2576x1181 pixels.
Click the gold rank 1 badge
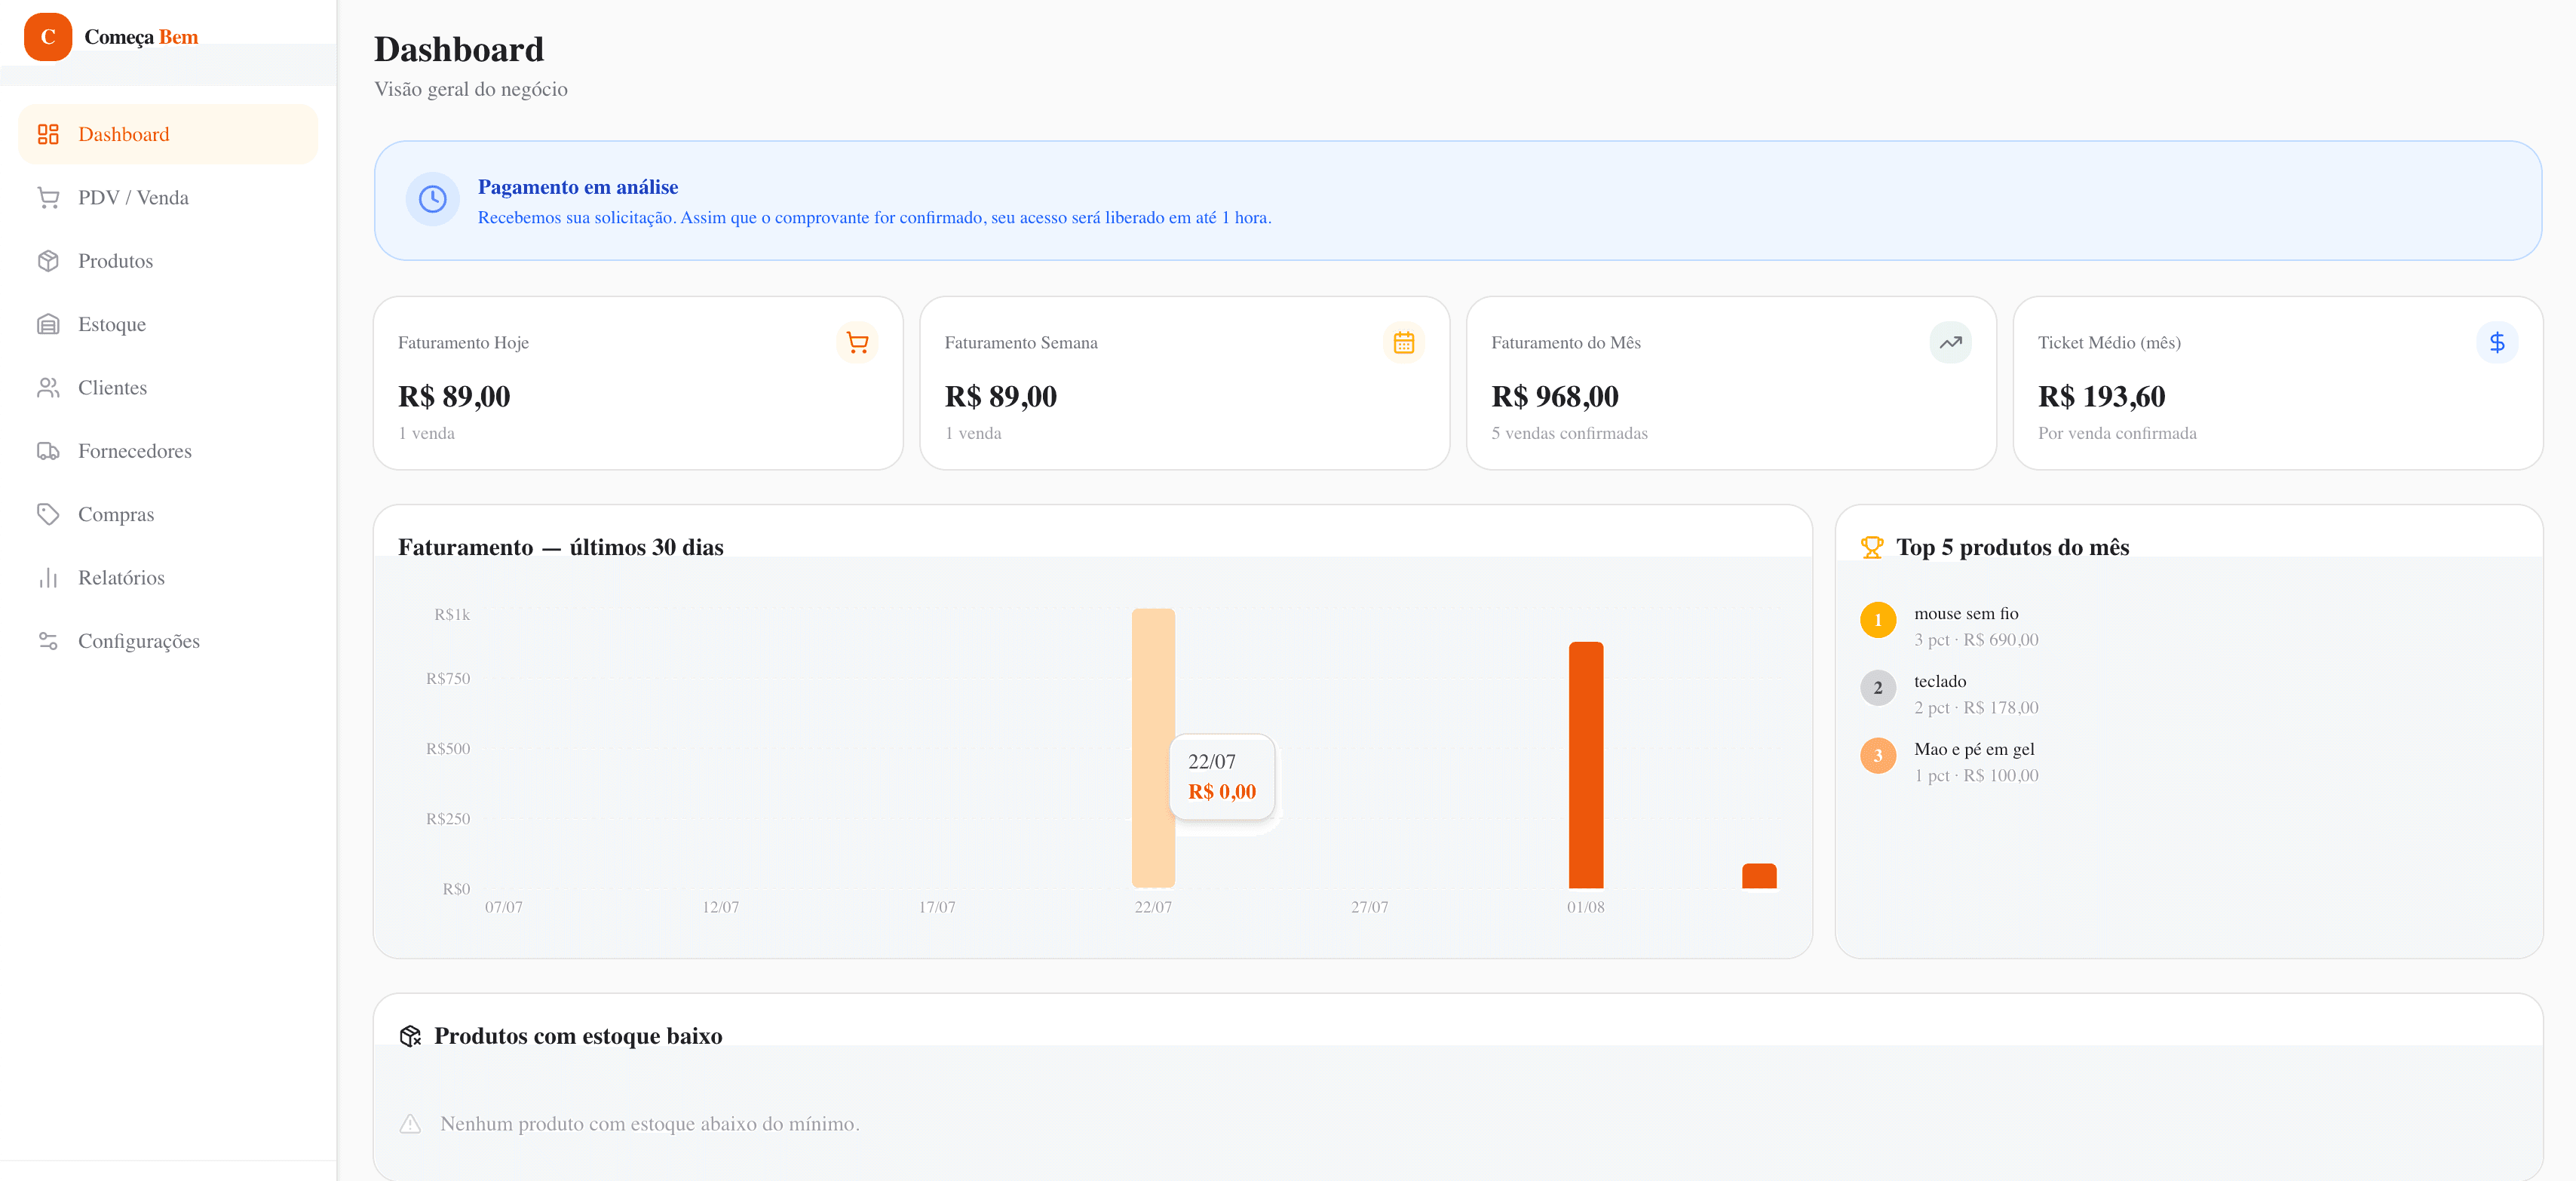(1878, 620)
